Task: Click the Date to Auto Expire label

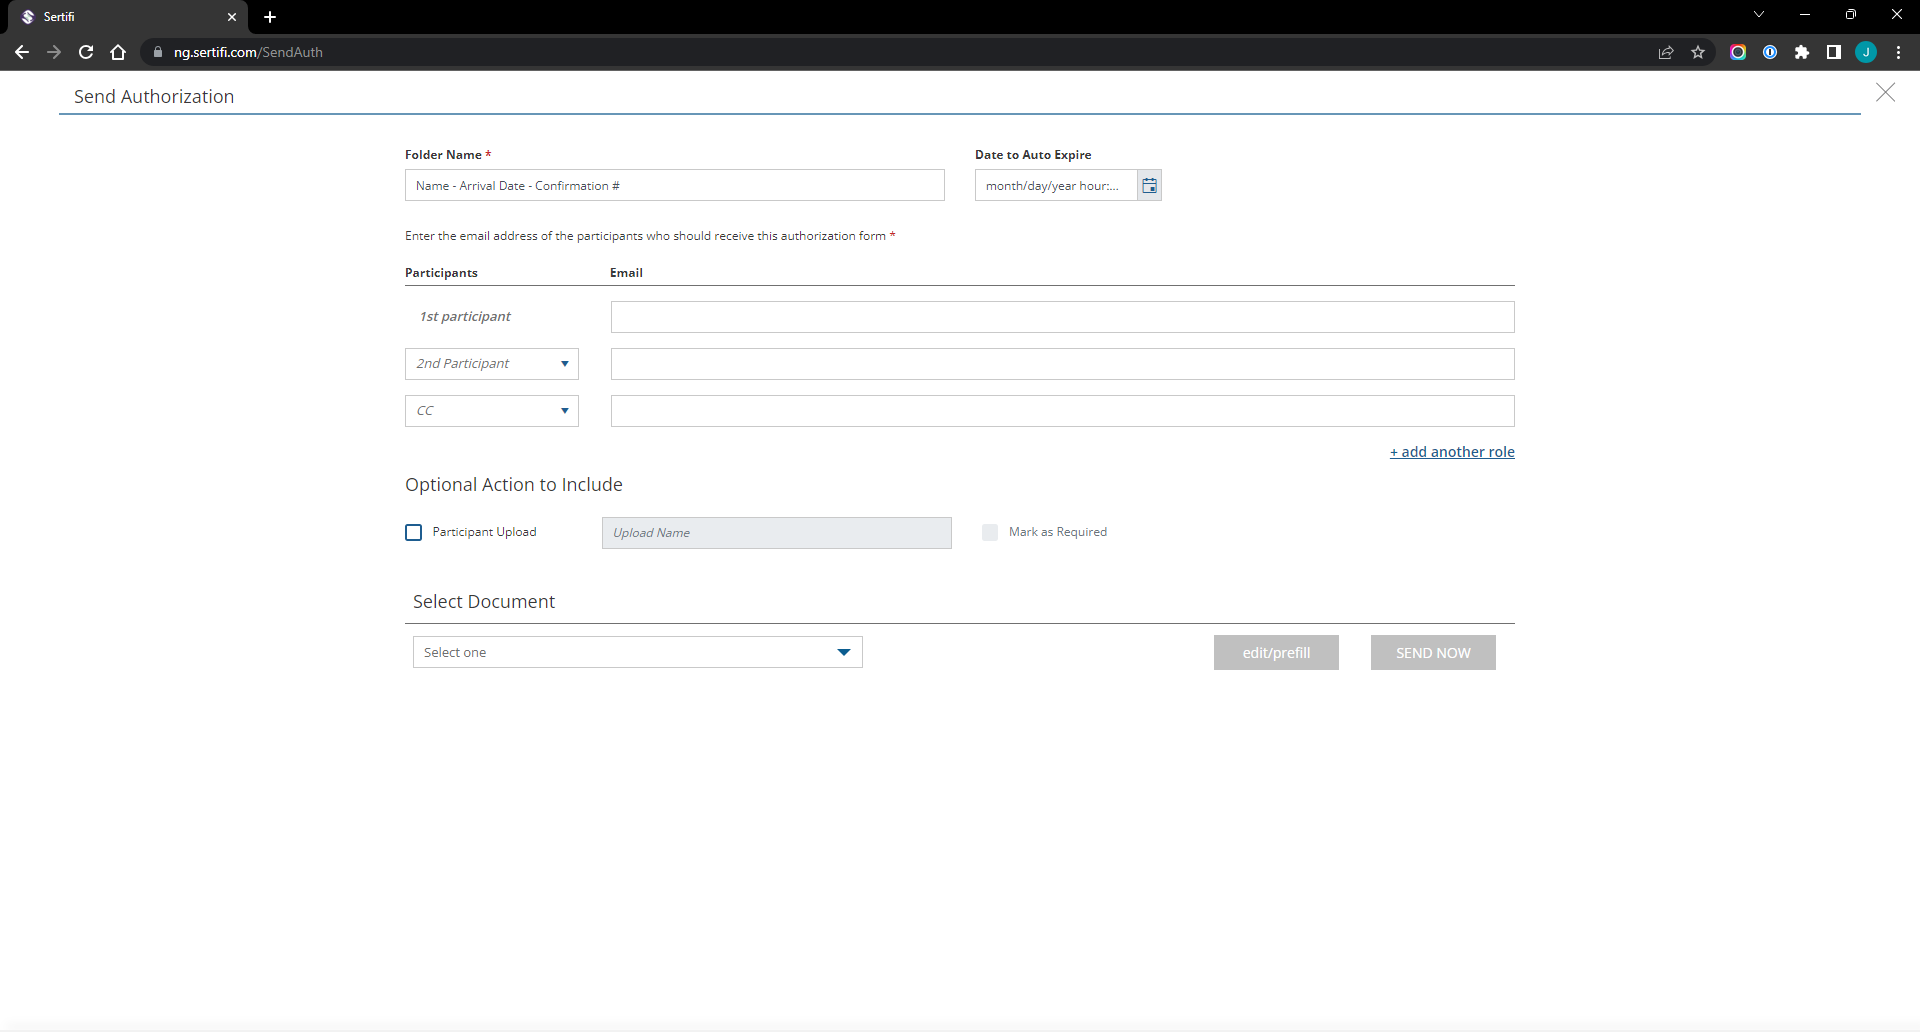Action: [x=1033, y=155]
